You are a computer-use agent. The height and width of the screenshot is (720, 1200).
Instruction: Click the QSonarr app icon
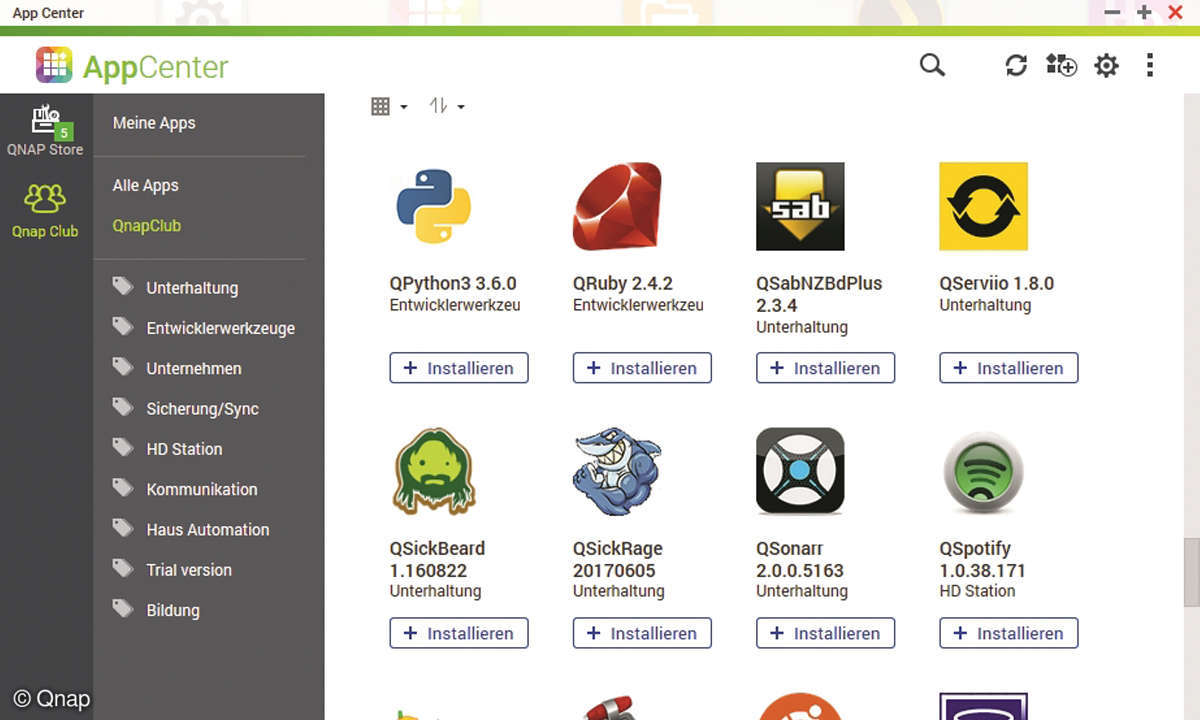(800, 472)
